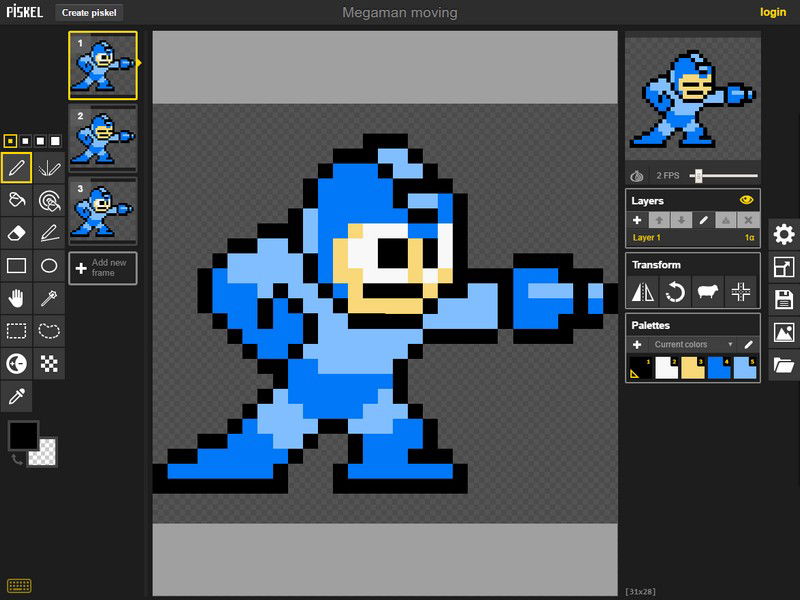
Task: Click the animated preview image
Action: (x=693, y=98)
